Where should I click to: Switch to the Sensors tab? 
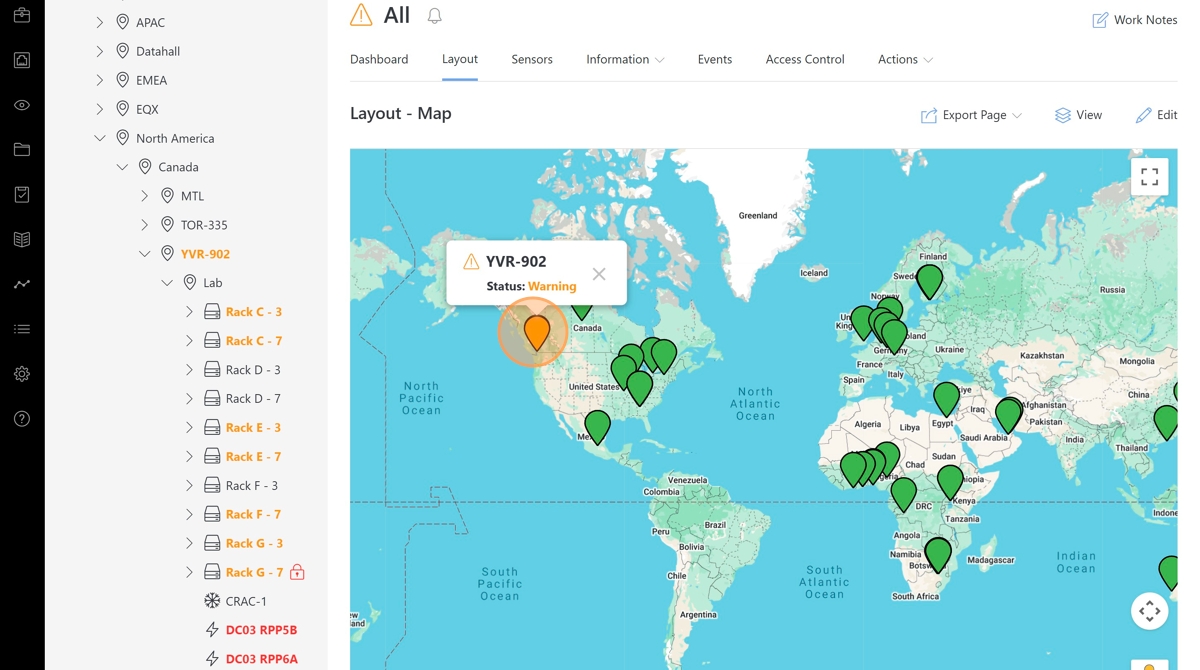532,60
